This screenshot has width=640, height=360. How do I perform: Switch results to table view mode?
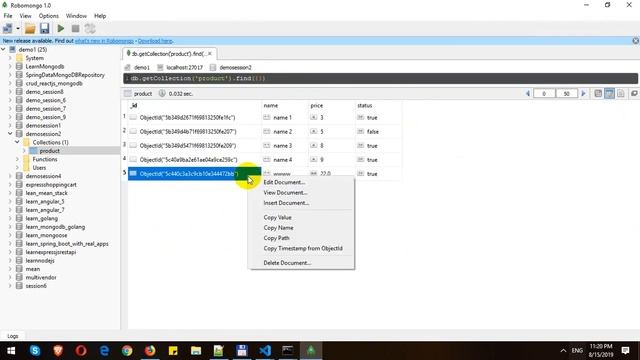click(609, 93)
